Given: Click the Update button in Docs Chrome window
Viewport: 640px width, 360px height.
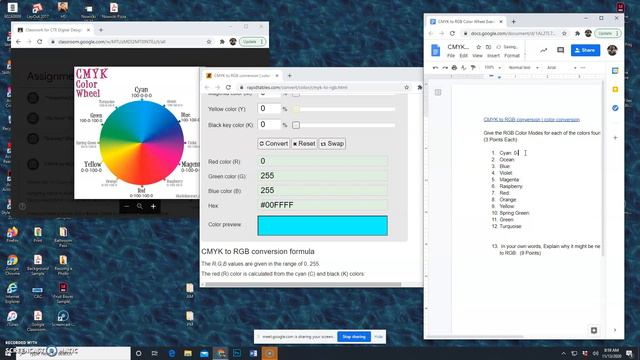Looking at the screenshot, I should [607, 33].
